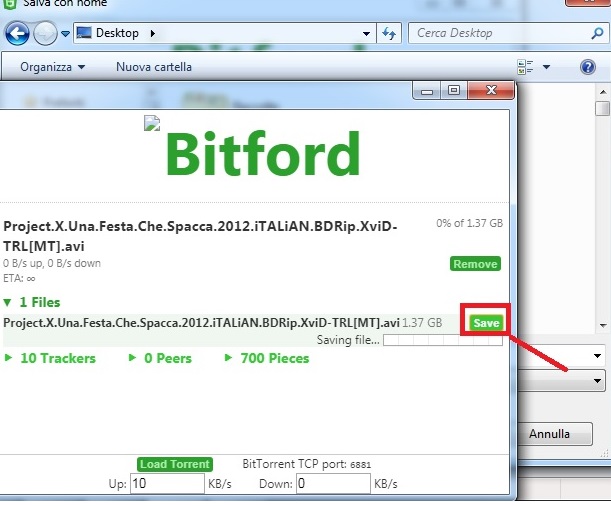Close the Bitford window
The height and width of the screenshot is (506, 611).
491,91
